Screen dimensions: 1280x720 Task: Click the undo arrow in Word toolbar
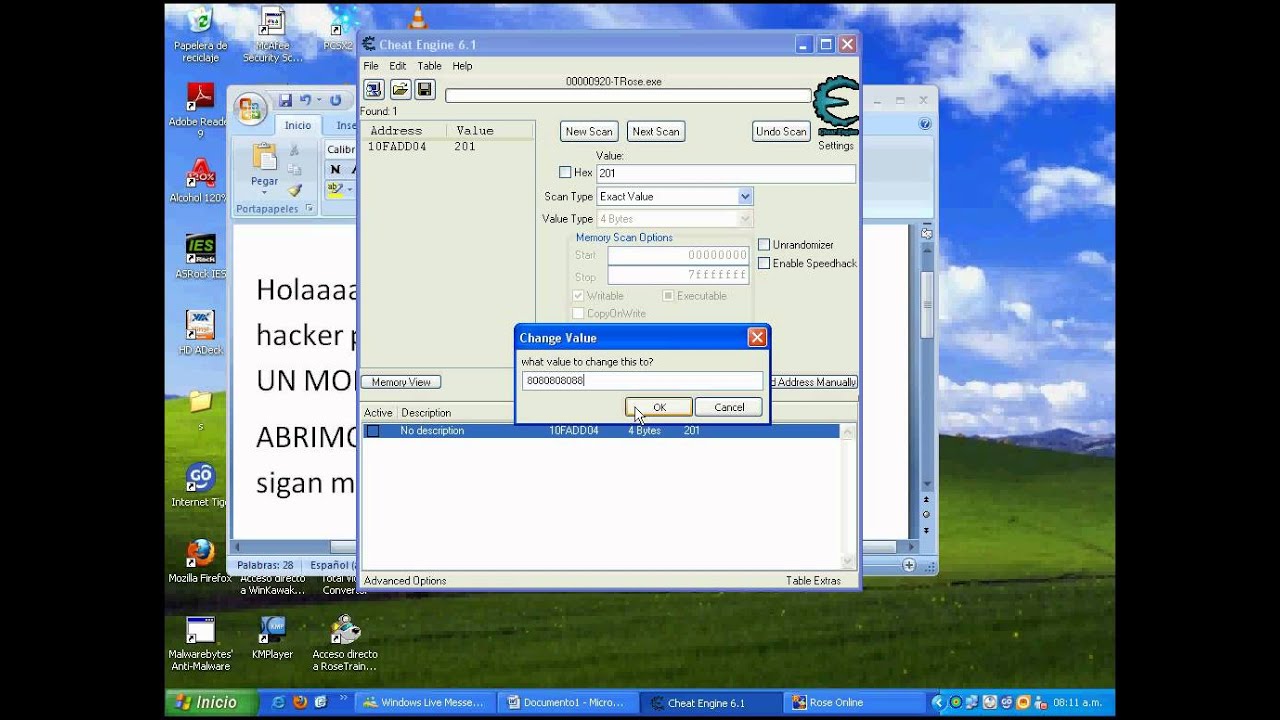[x=305, y=100]
